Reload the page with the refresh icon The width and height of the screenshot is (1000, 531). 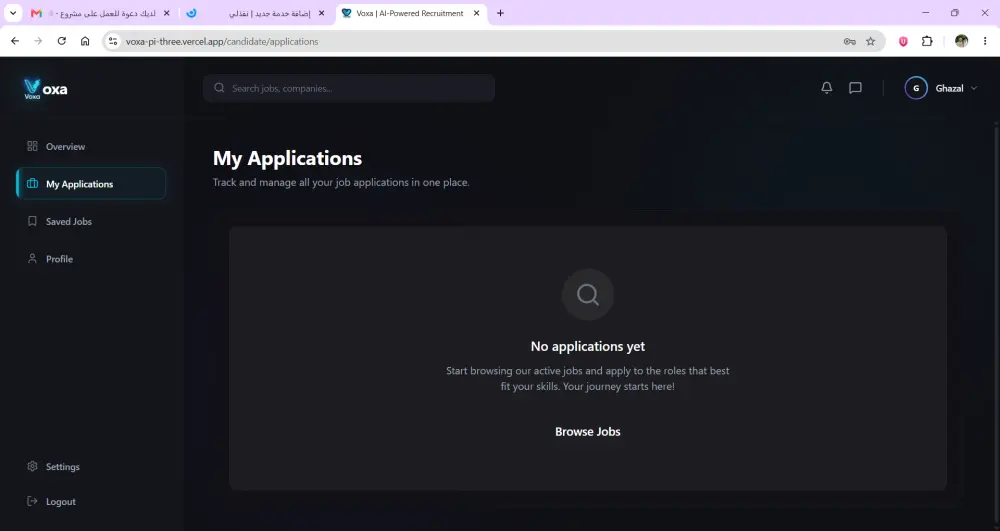(x=62, y=41)
